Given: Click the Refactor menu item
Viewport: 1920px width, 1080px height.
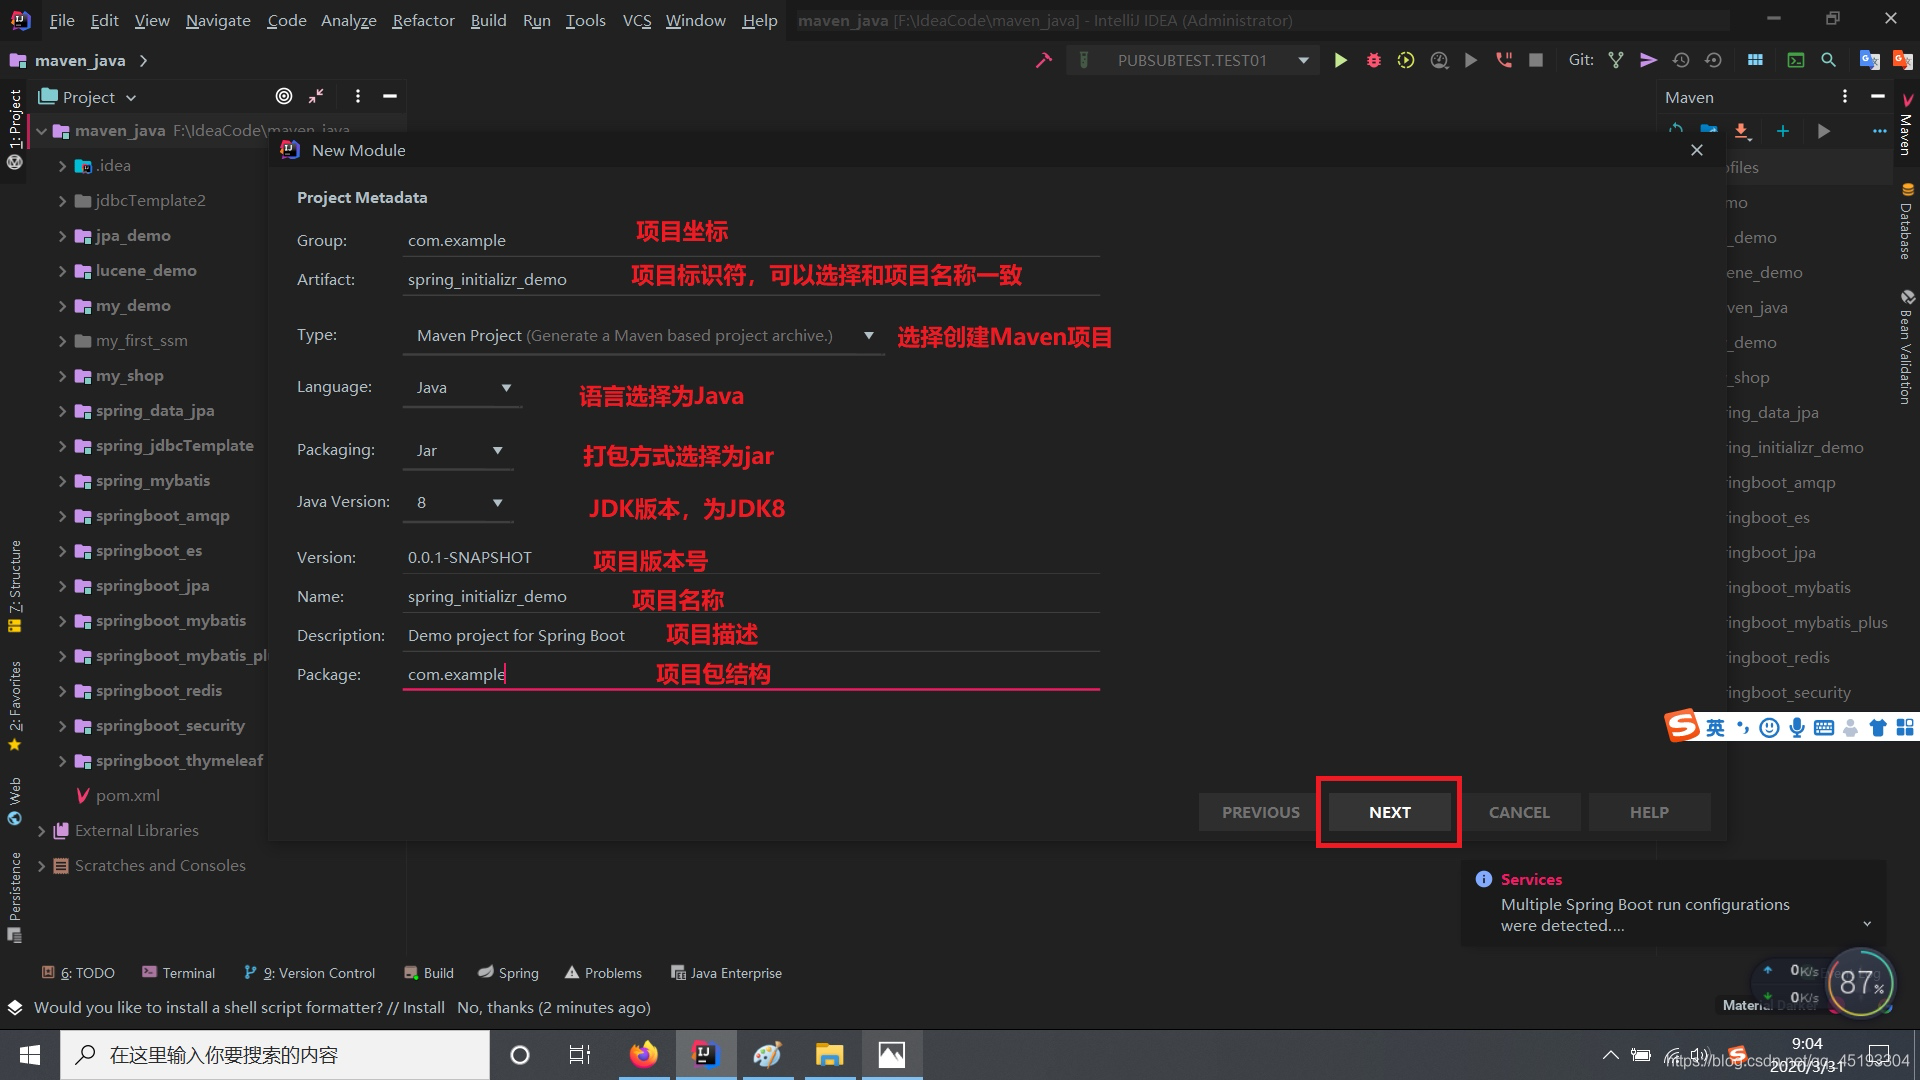Looking at the screenshot, I should click(x=422, y=20).
